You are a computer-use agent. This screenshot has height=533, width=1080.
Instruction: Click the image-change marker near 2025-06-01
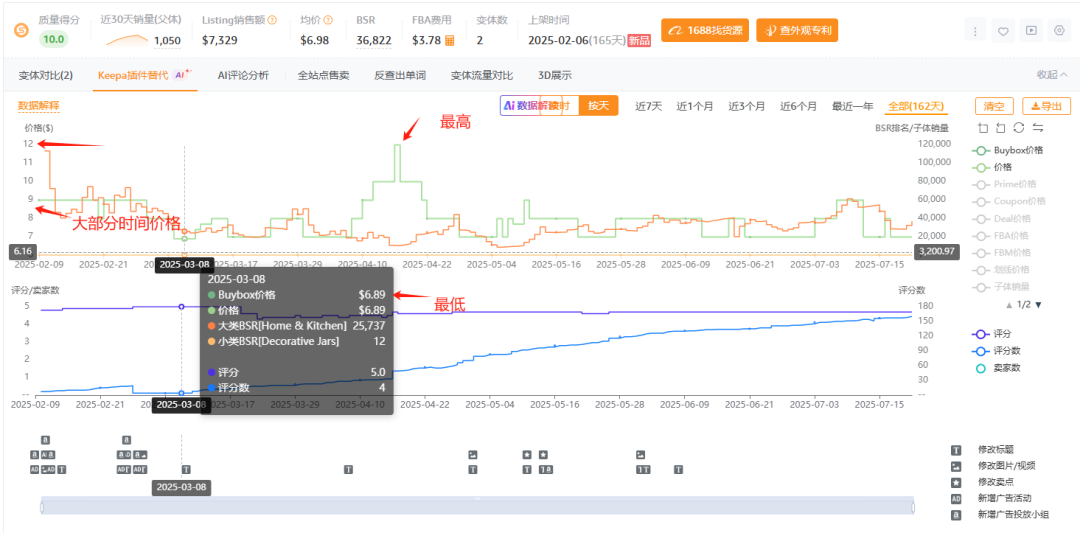coord(641,454)
